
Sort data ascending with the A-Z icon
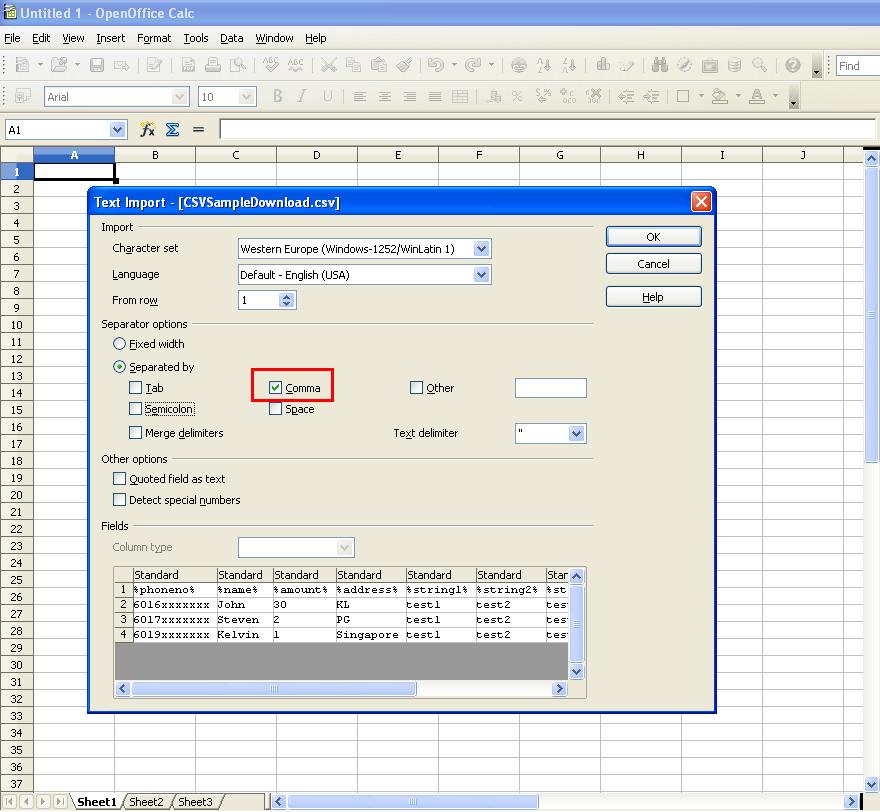point(543,63)
